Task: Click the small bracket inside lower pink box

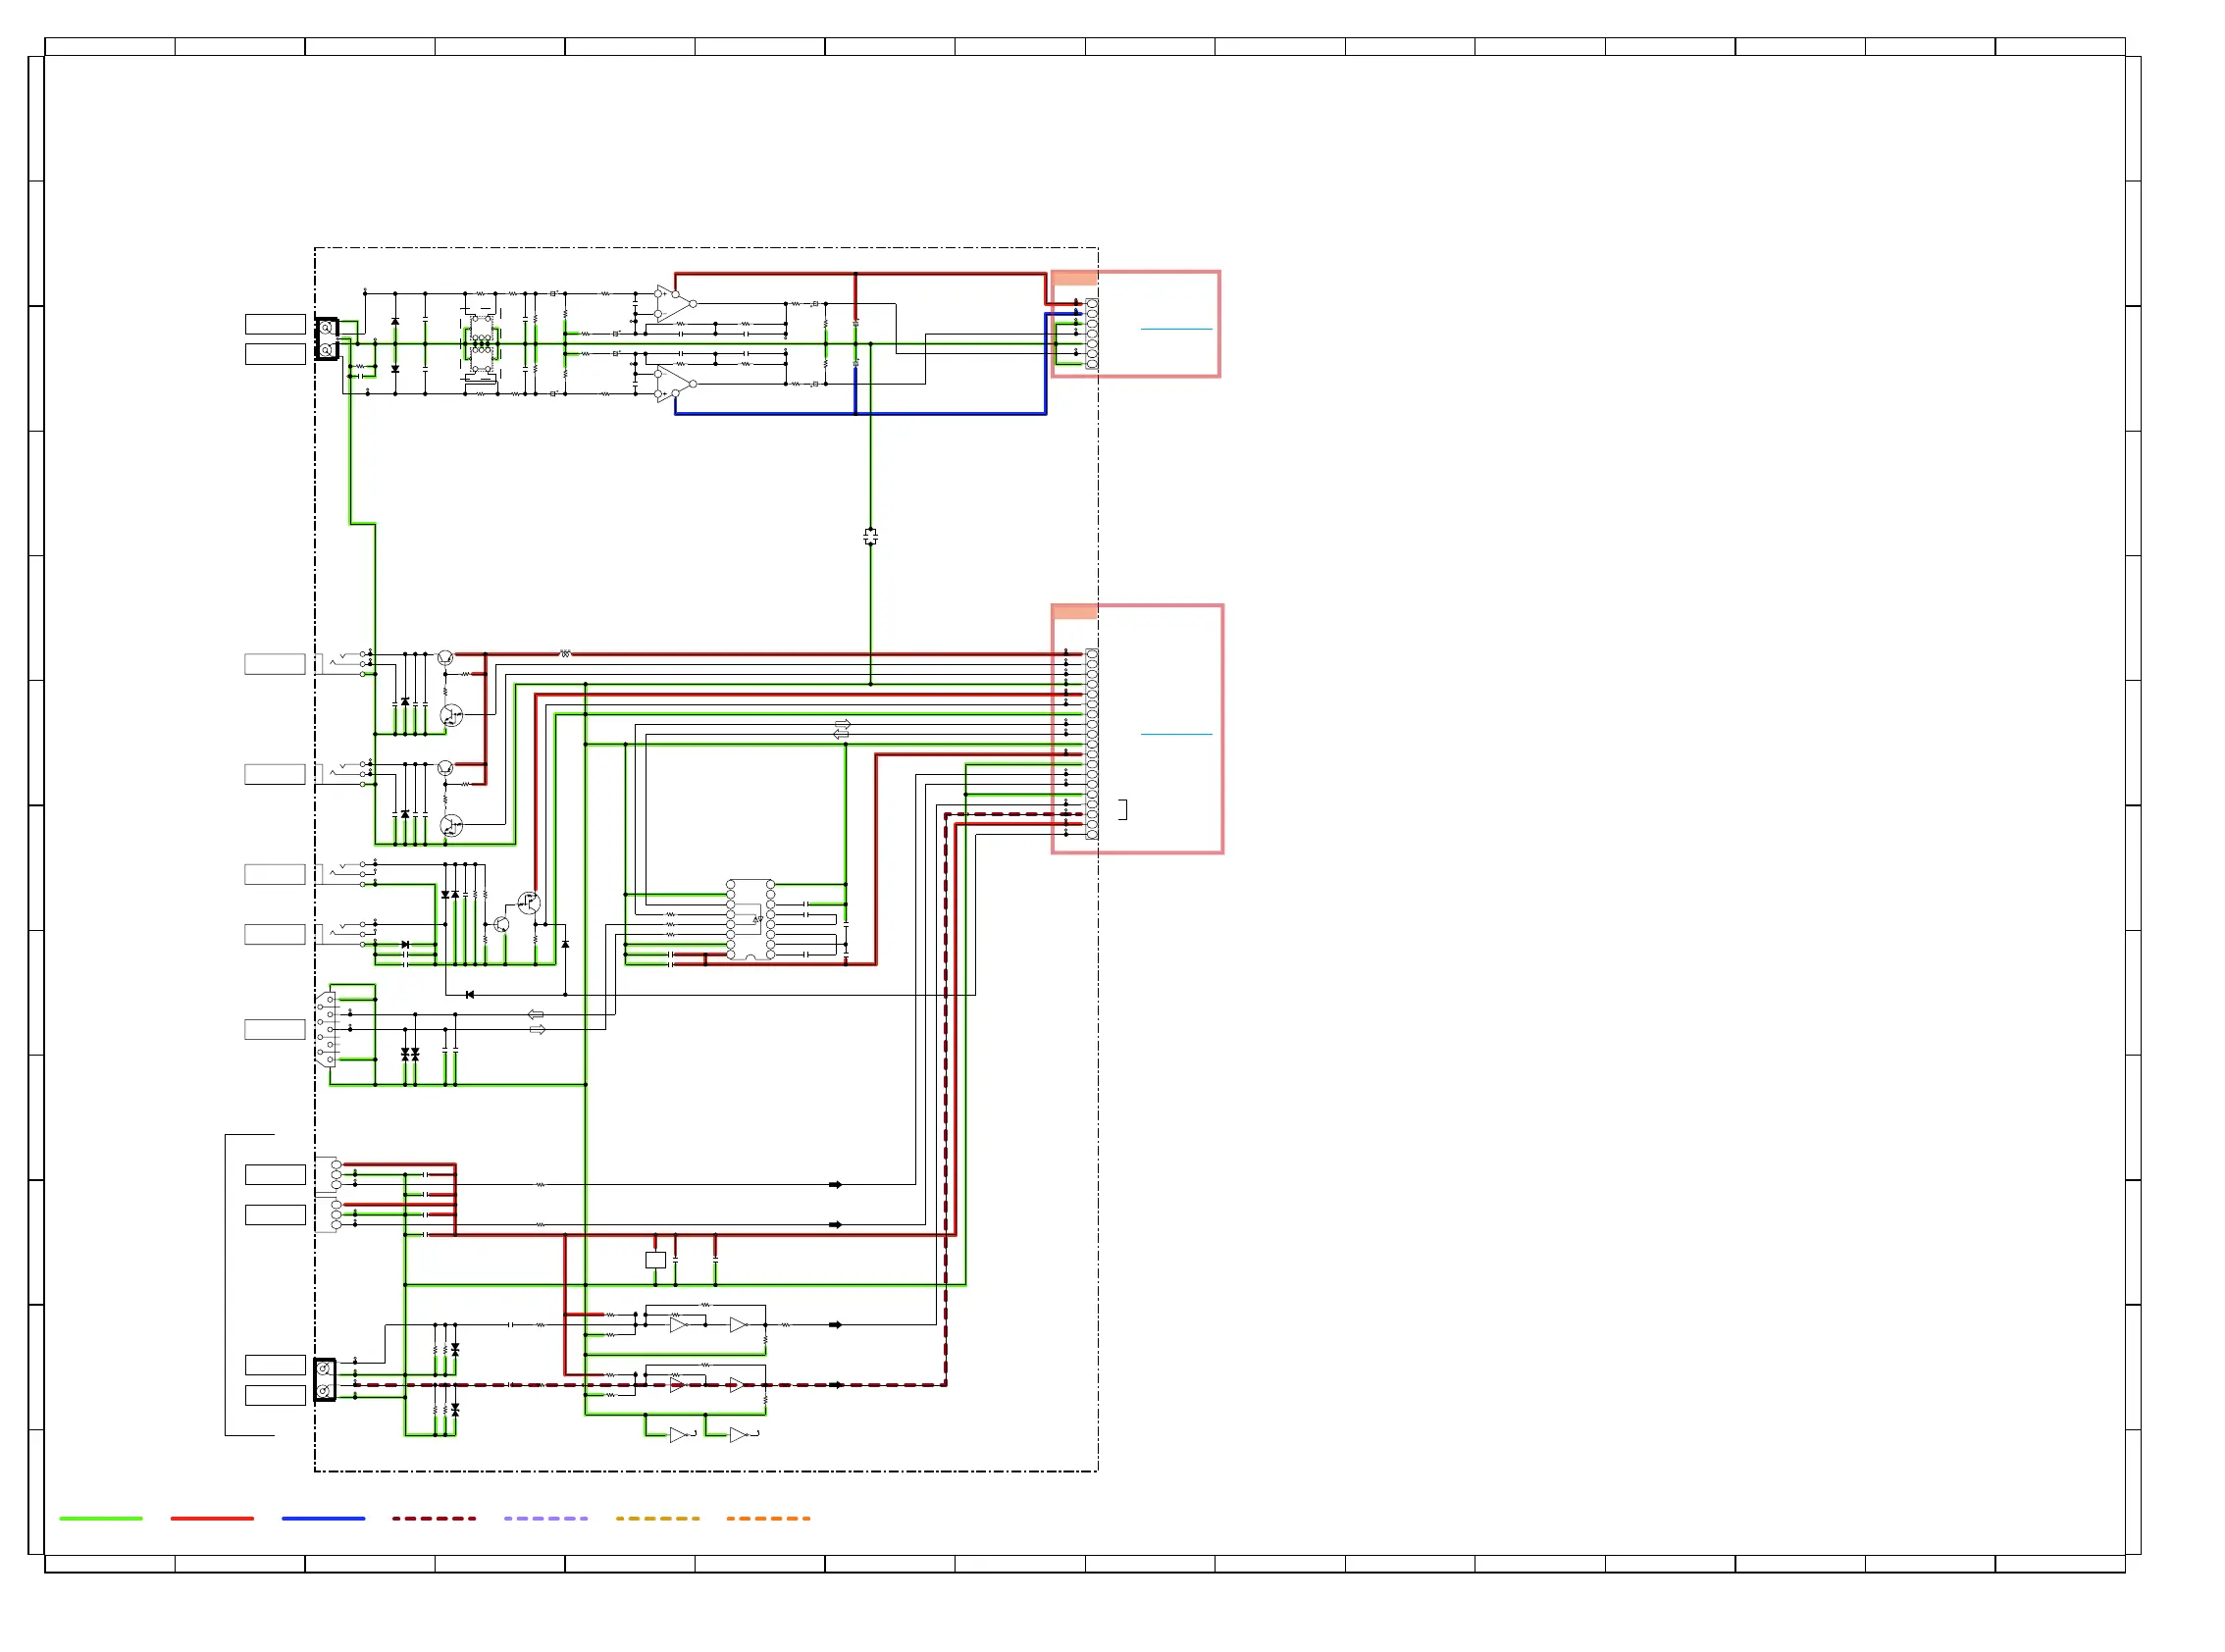Action: tap(1124, 810)
